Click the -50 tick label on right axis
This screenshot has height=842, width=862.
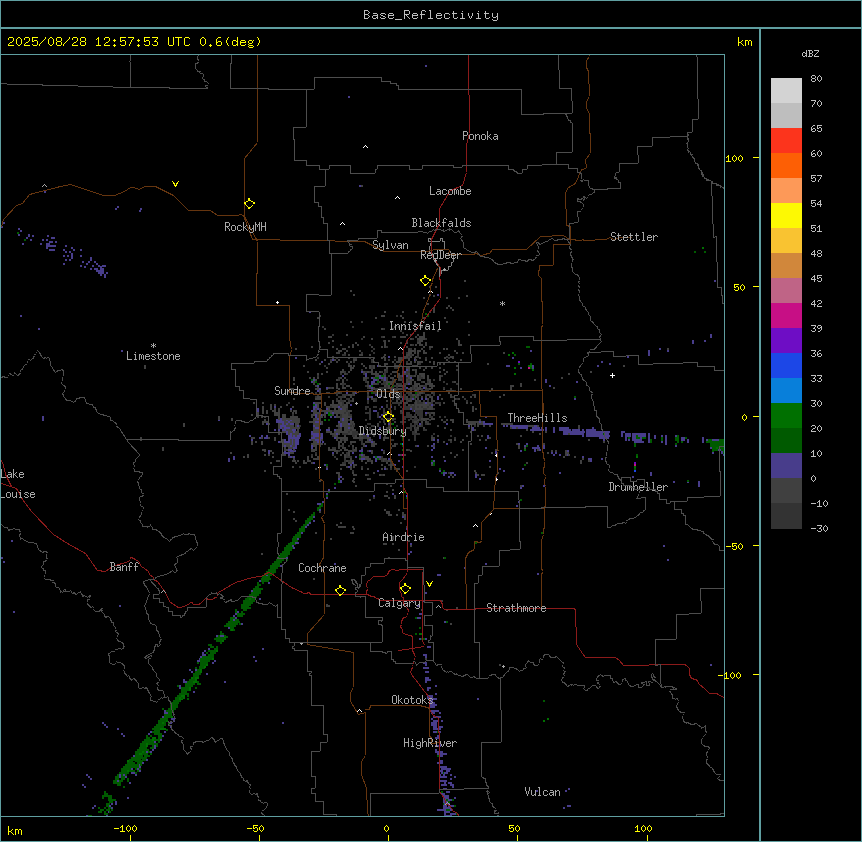pyautogui.click(x=734, y=546)
